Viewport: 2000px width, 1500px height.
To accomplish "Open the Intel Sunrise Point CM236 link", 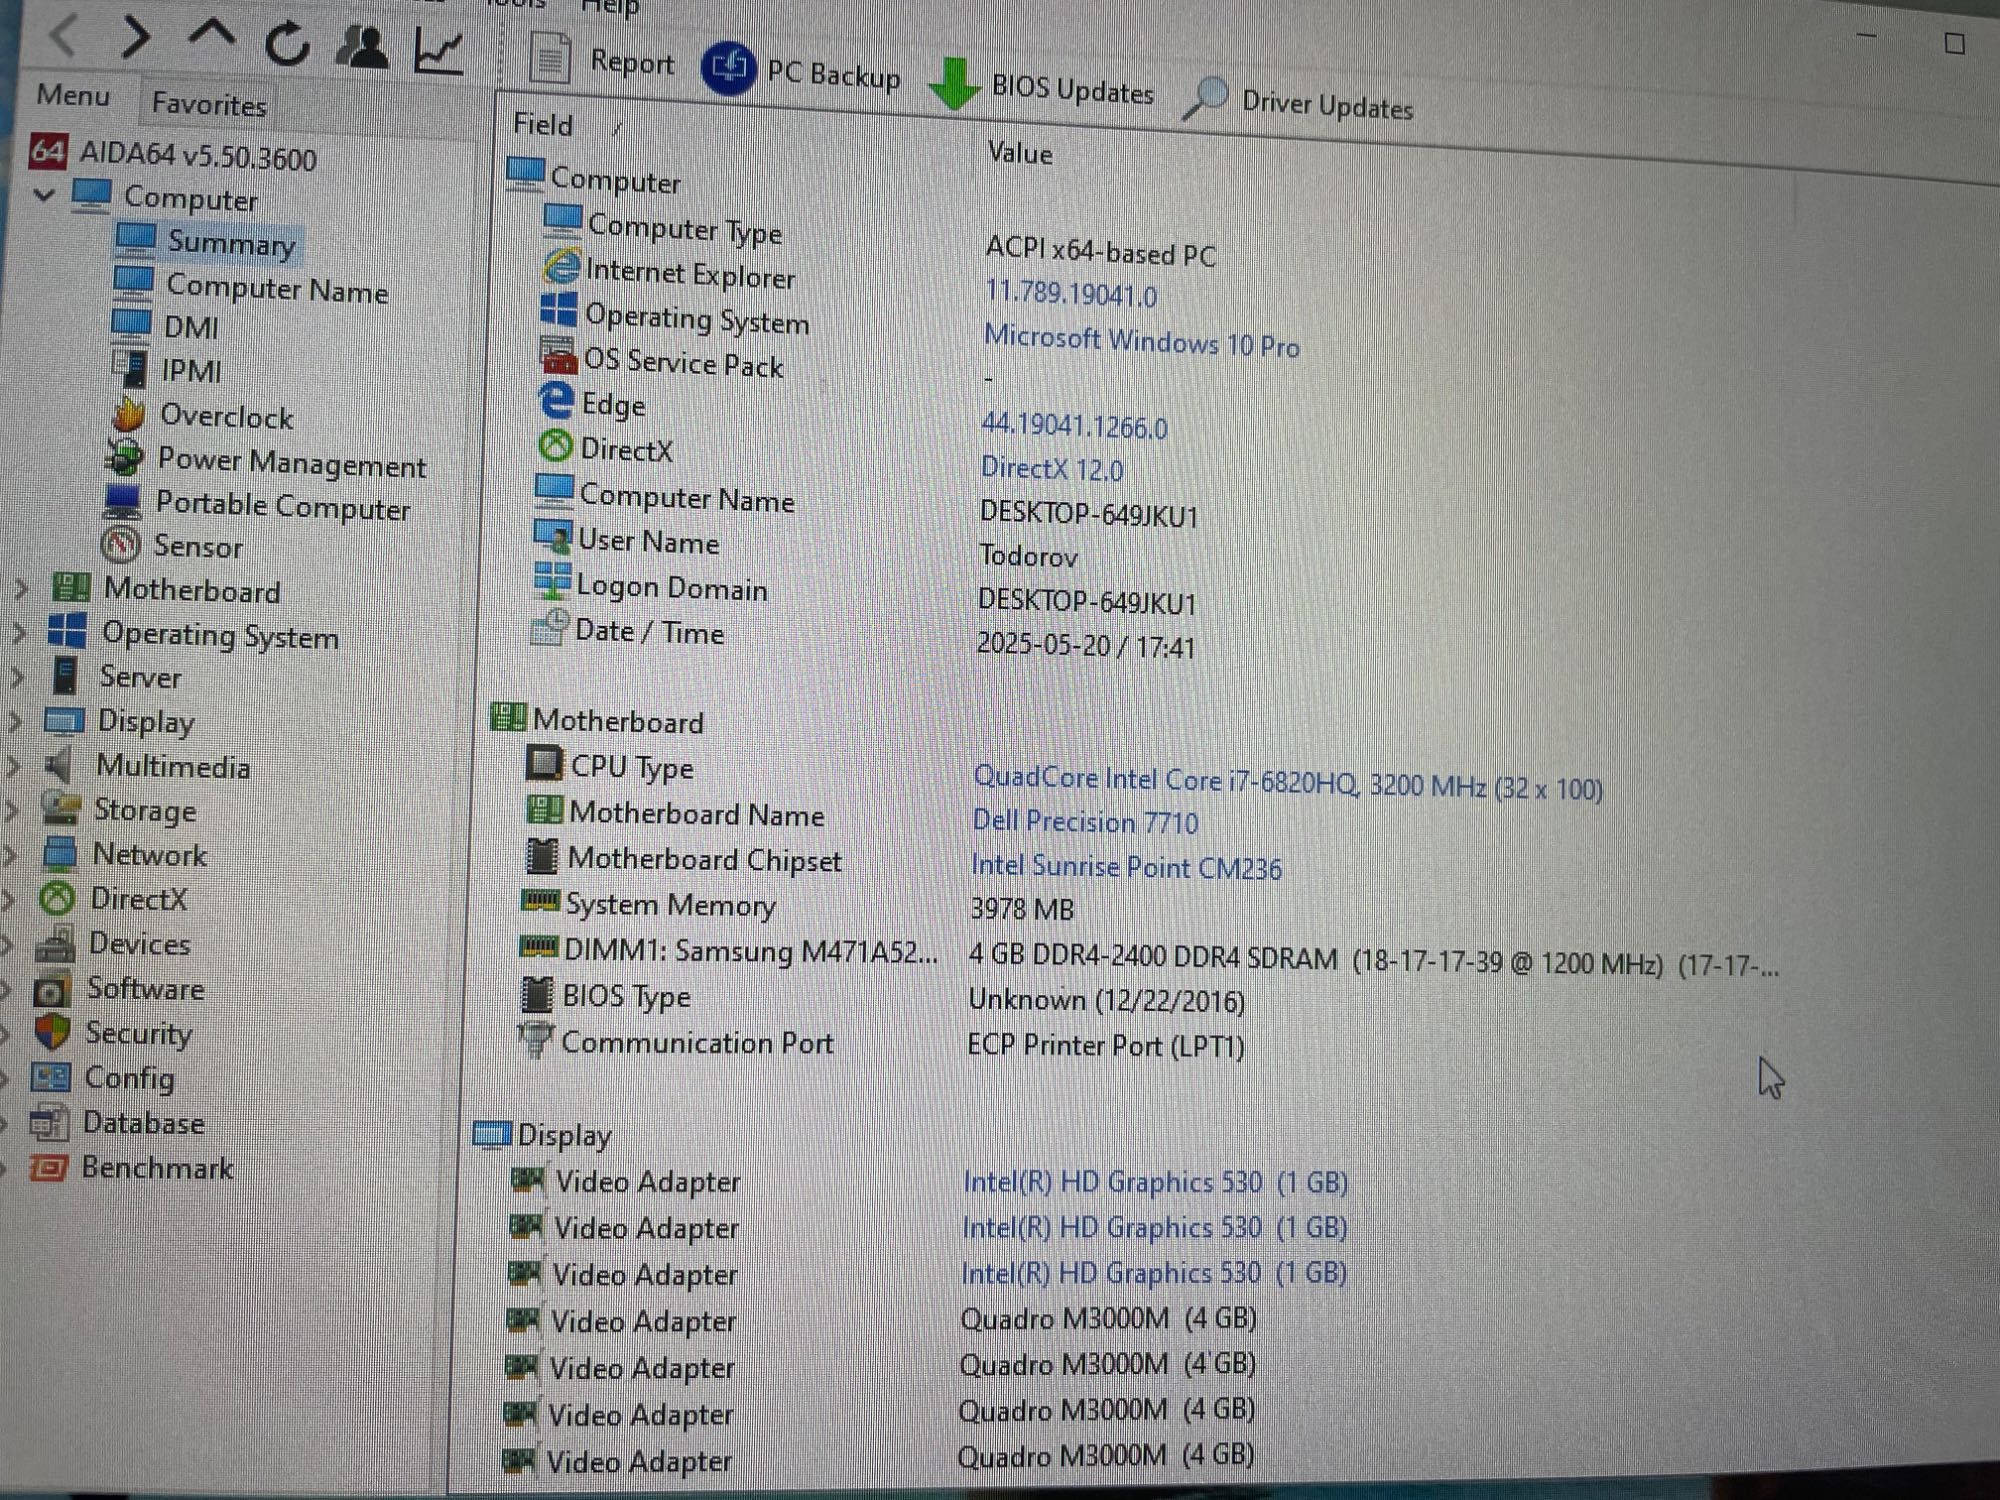I will click(x=1126, y=867).
